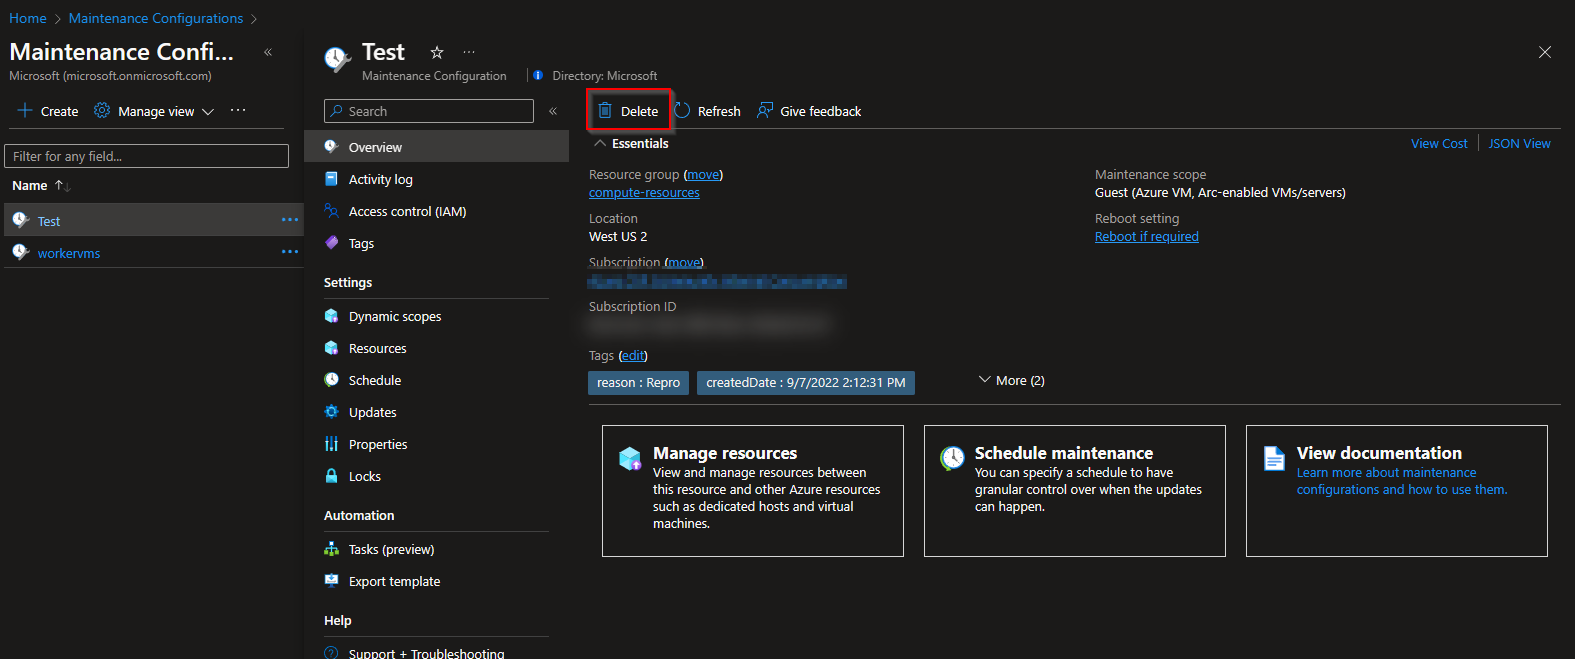Click the Updates gear icon
Viewport: 1575px width, 659px height.
point(332,412)
